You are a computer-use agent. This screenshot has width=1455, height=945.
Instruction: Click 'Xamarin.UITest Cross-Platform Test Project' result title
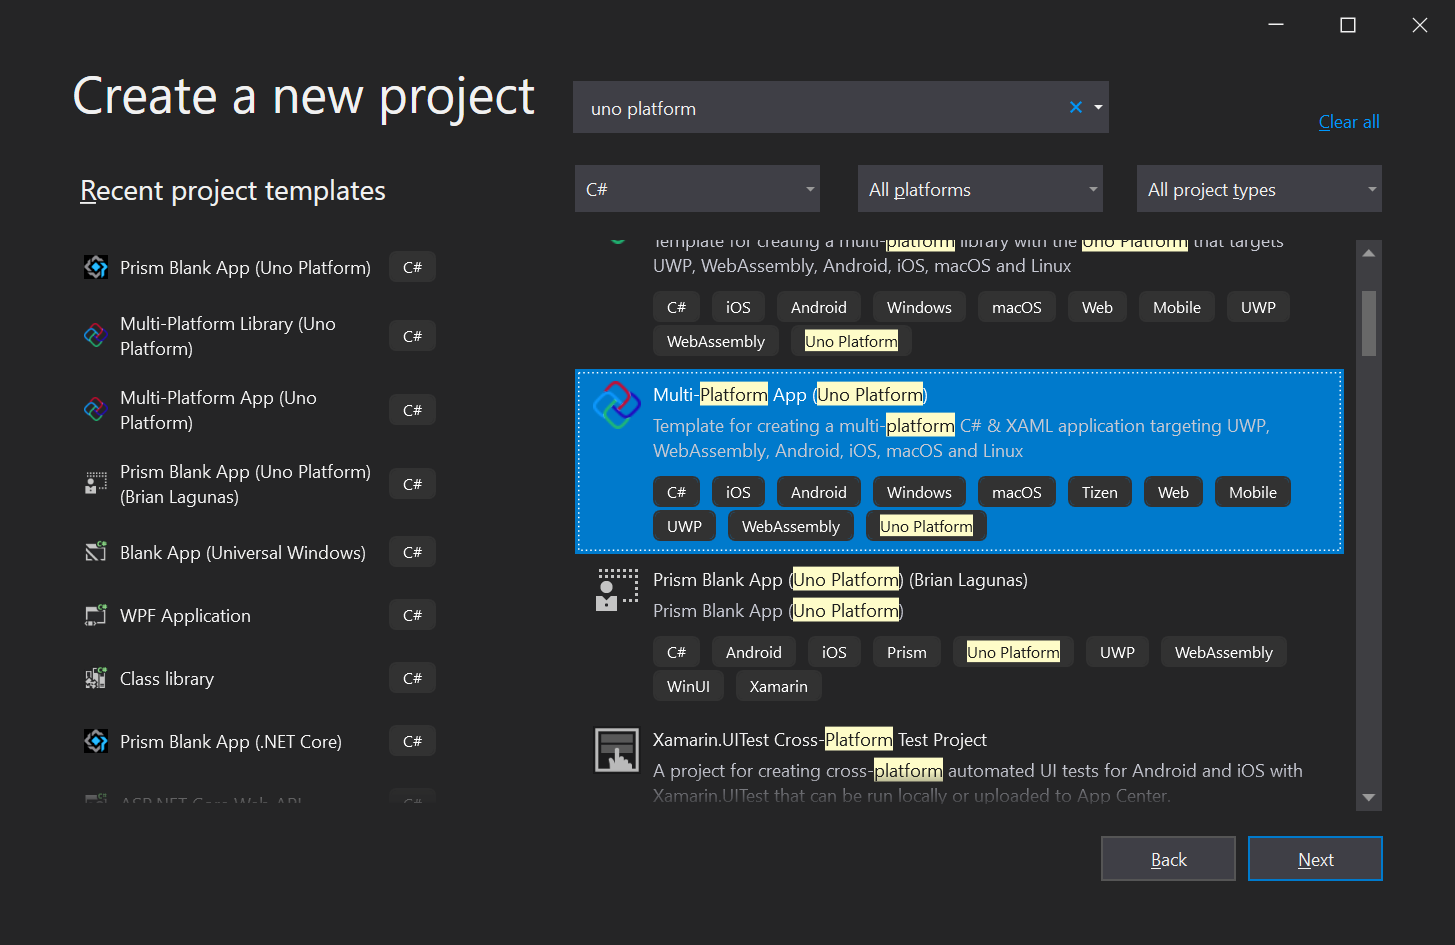coord(820,739)
